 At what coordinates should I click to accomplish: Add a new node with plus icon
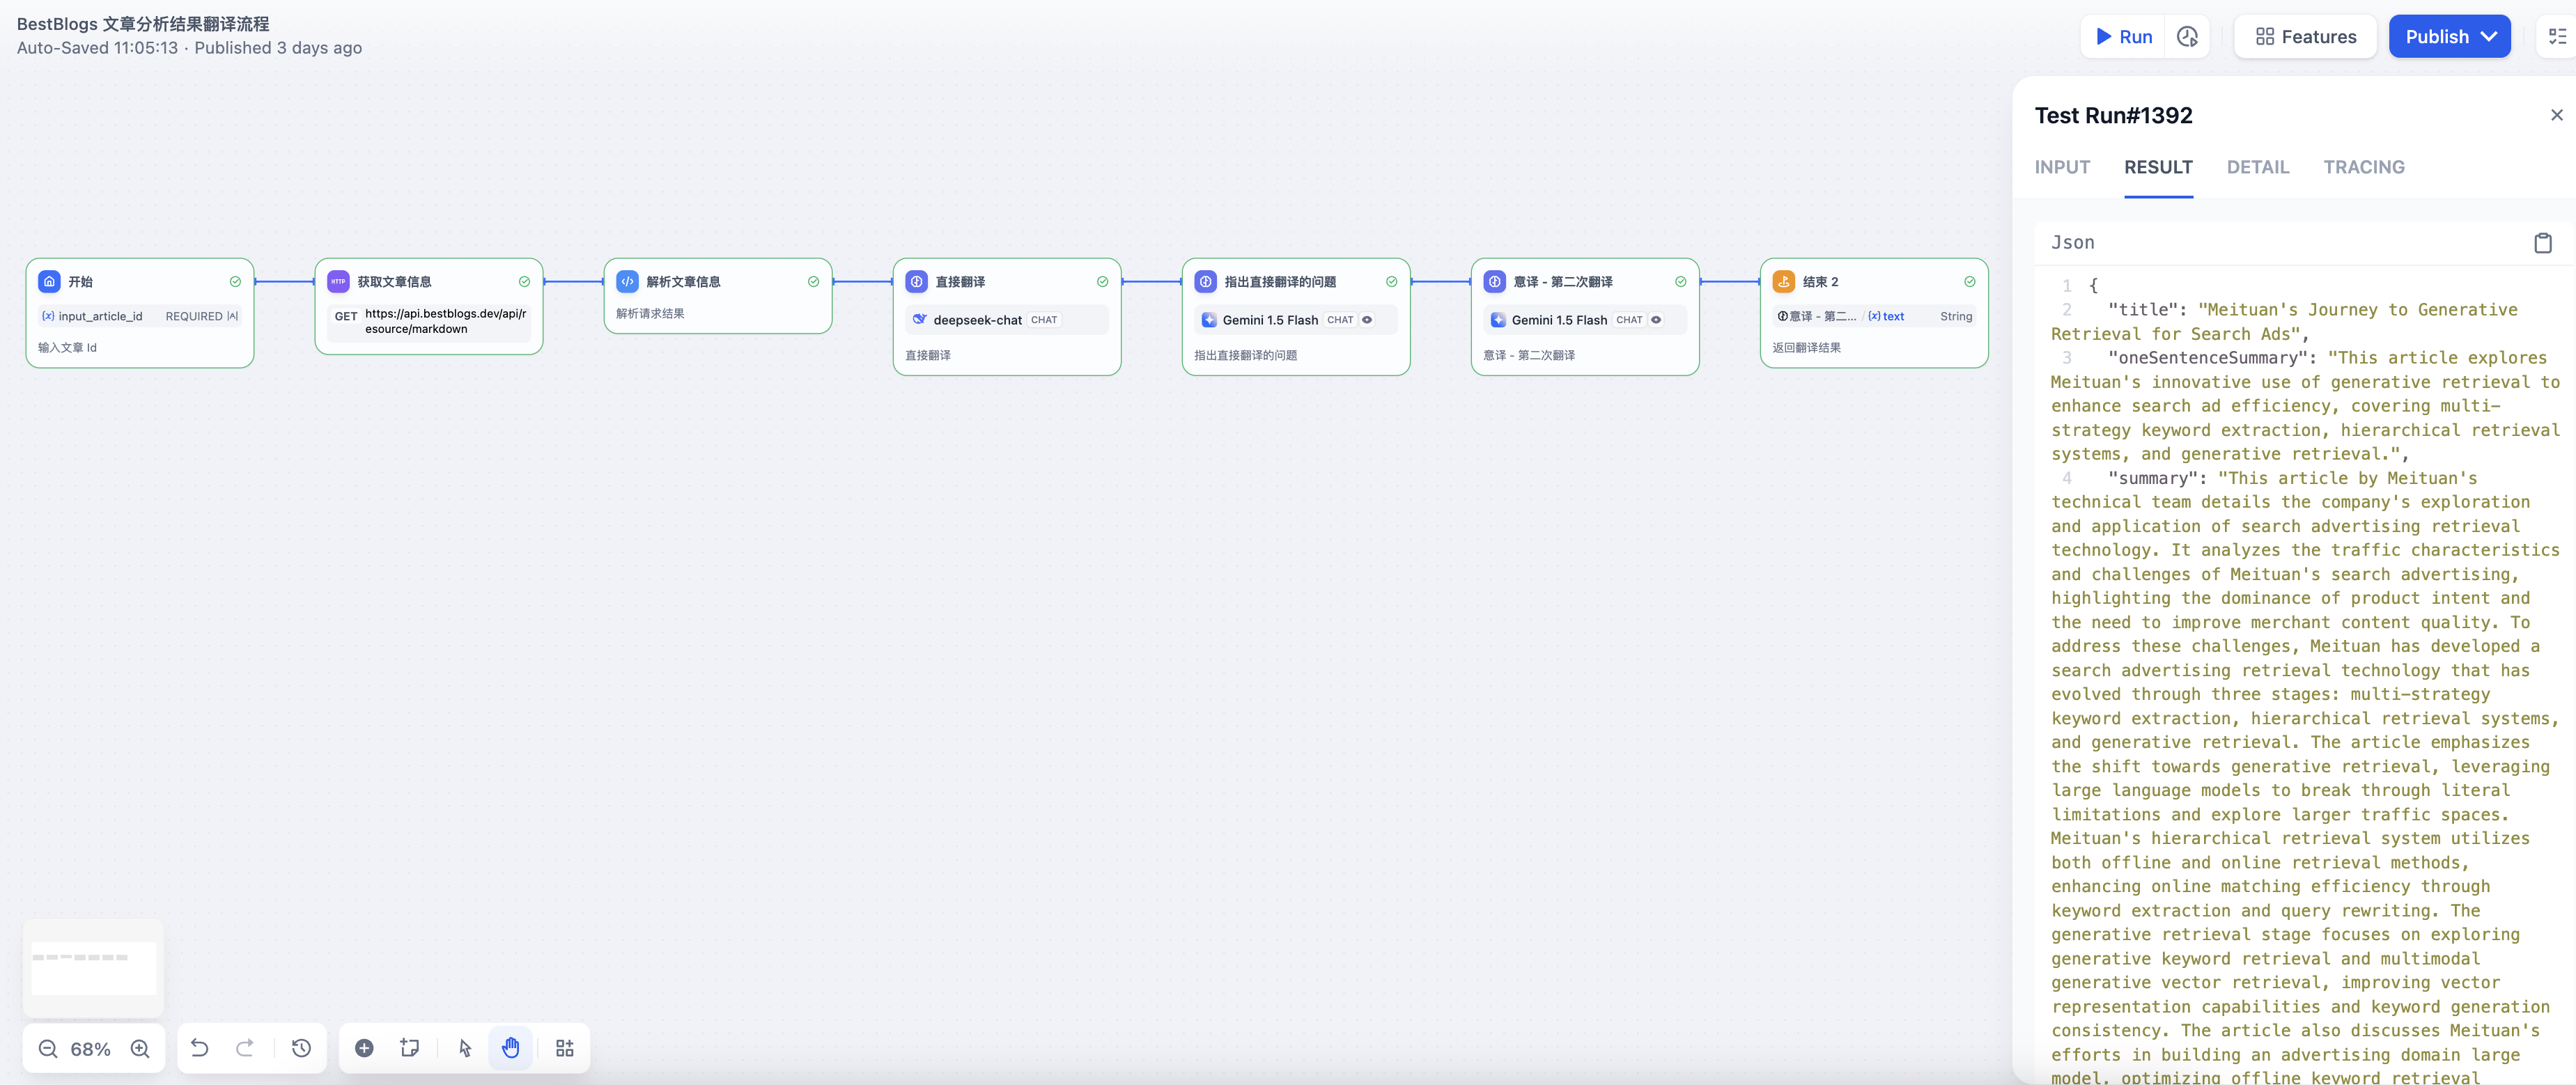364,1048
